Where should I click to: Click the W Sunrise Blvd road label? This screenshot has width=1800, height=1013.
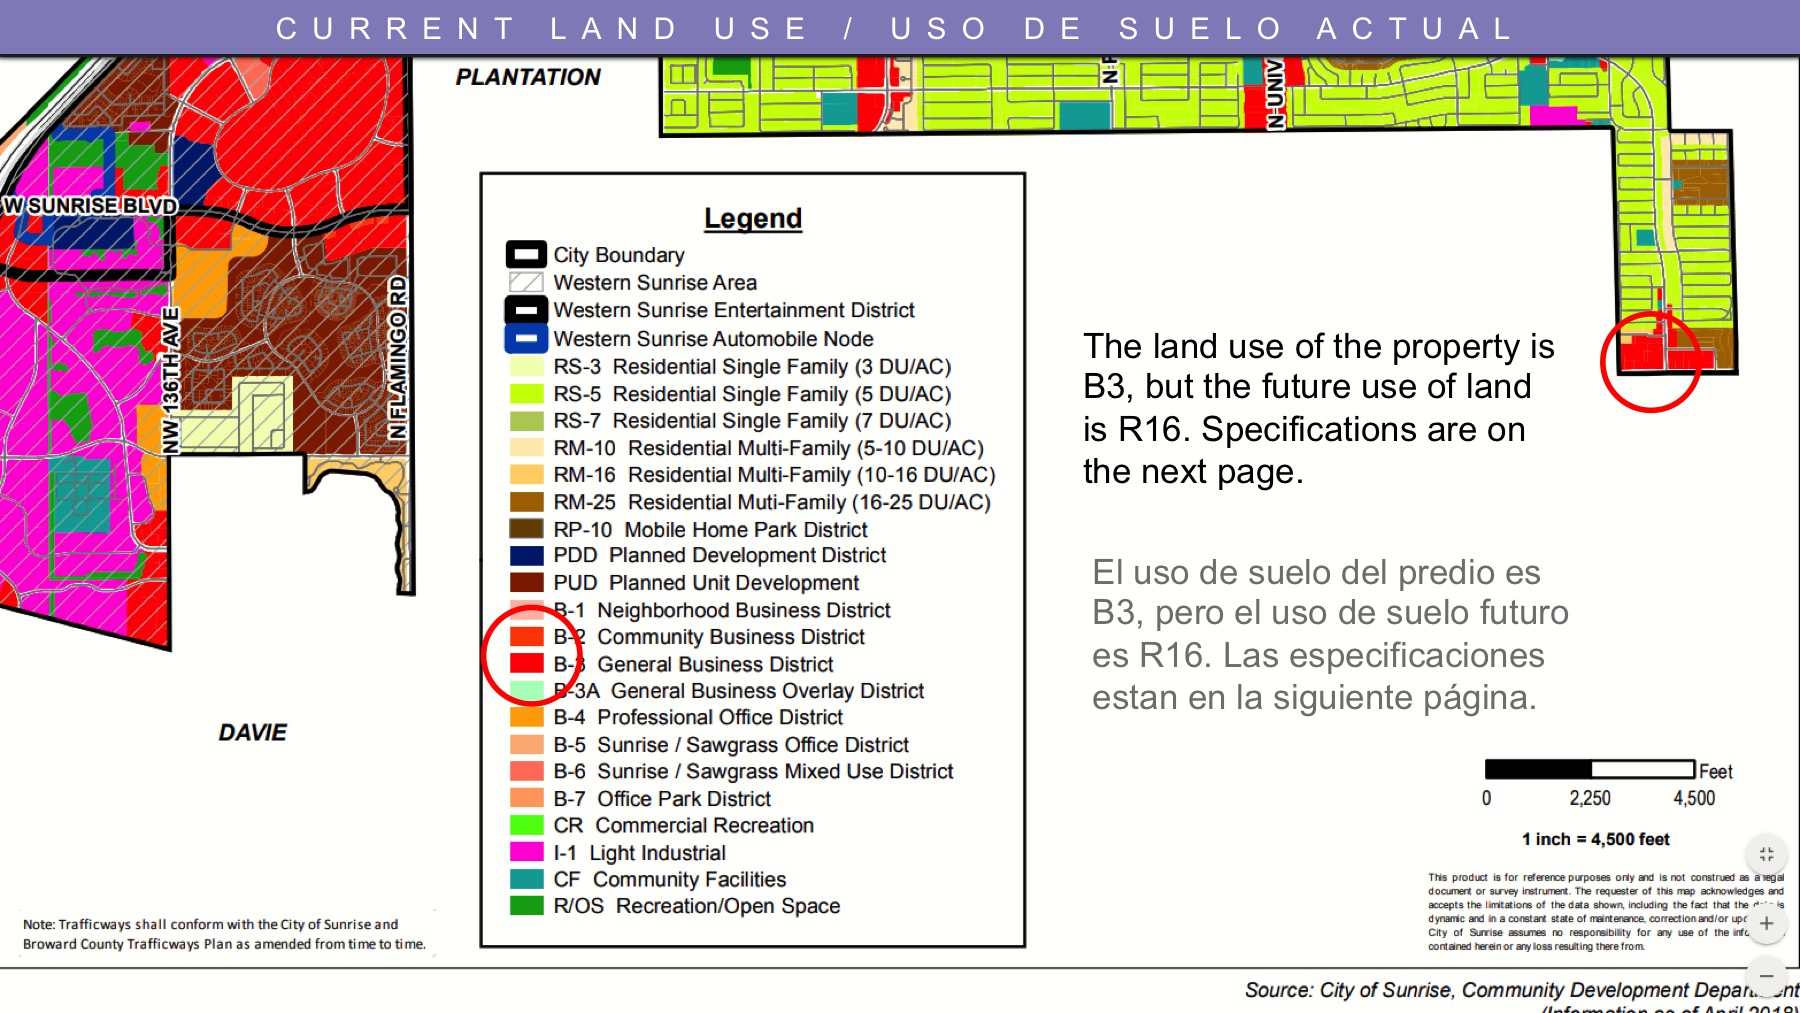(x=90, y=206)
